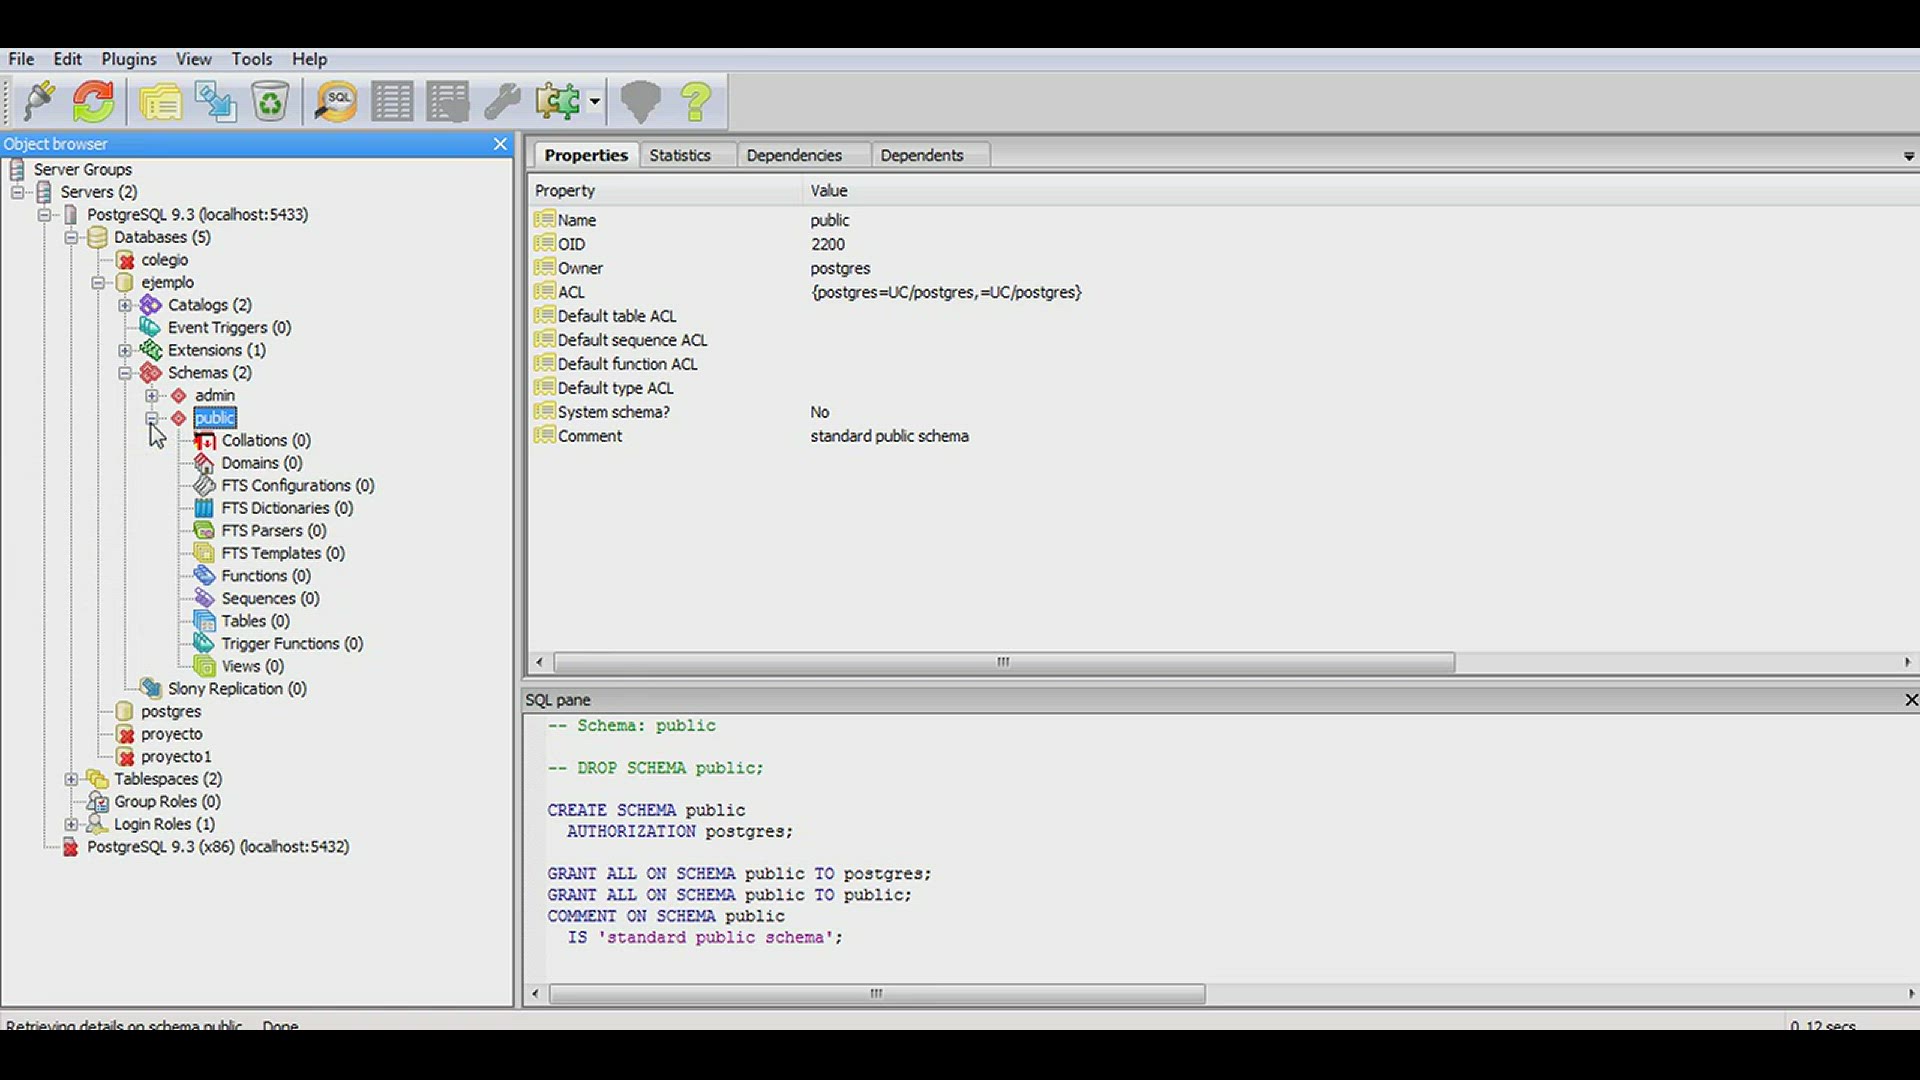Open the SQL query tool icon
The width and height of the screenshot is (1920, 1080).
[336, 101]
